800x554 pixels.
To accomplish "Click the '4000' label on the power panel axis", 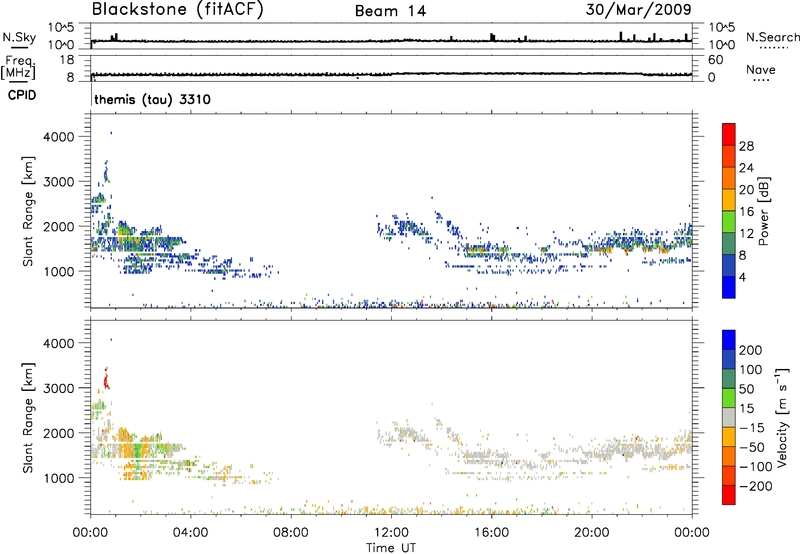I will coord(58,137).
